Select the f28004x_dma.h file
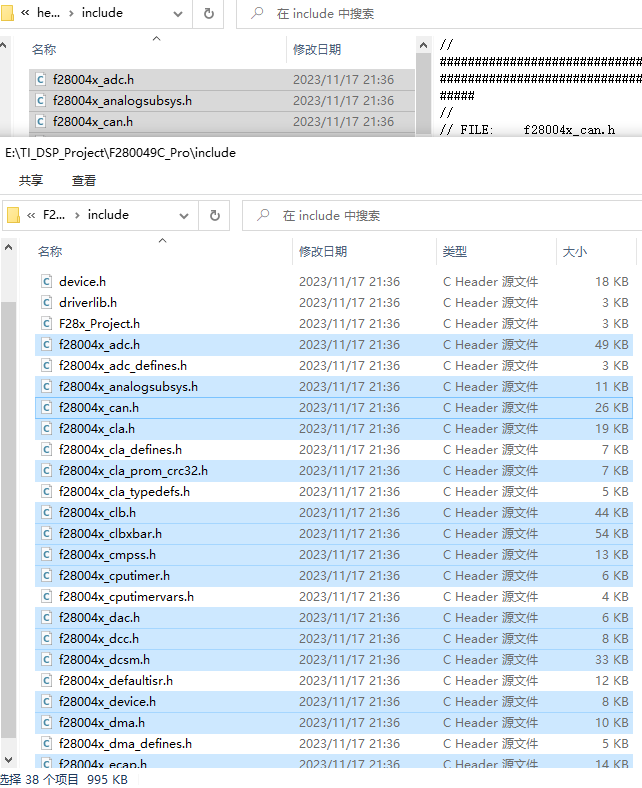Screen dimensions: 642x788 [x=334, y=723]
